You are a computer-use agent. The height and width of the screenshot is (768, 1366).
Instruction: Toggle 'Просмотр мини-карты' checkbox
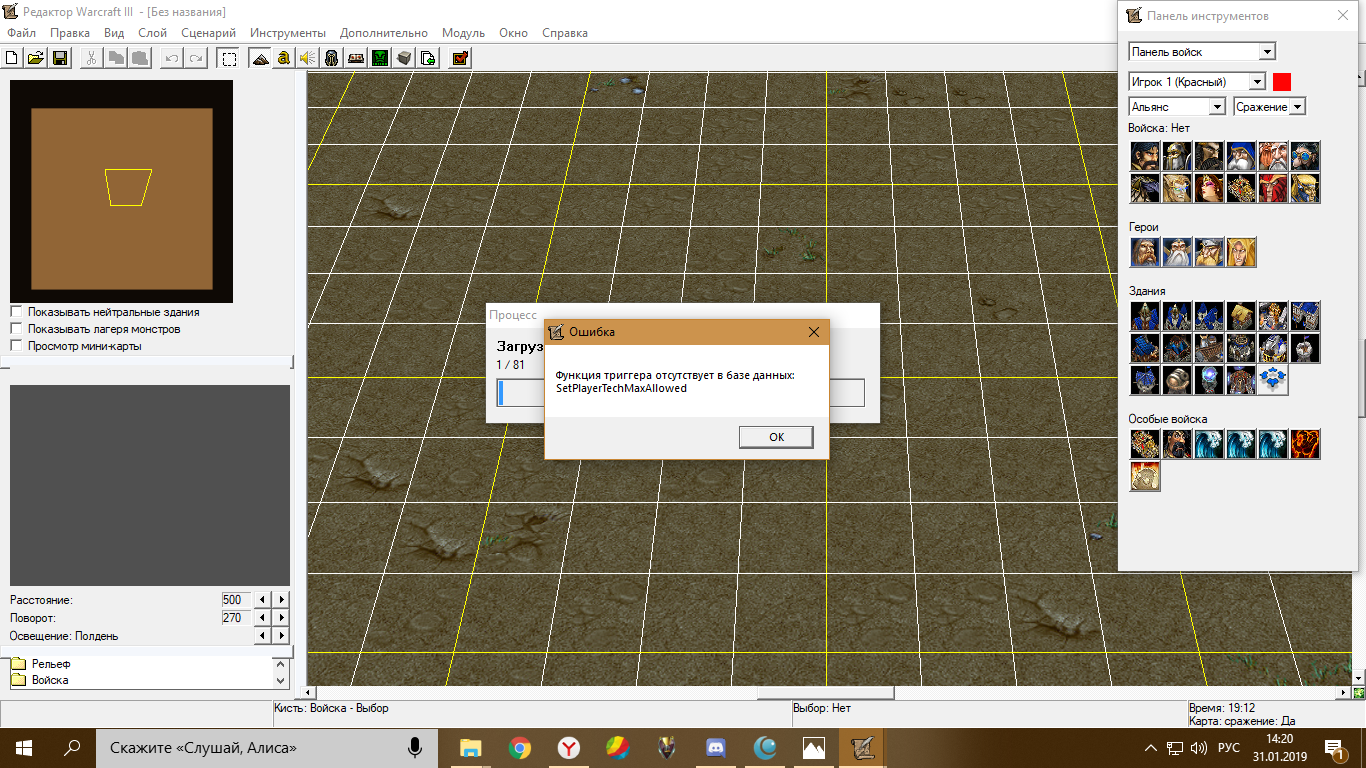coord(16,346)
